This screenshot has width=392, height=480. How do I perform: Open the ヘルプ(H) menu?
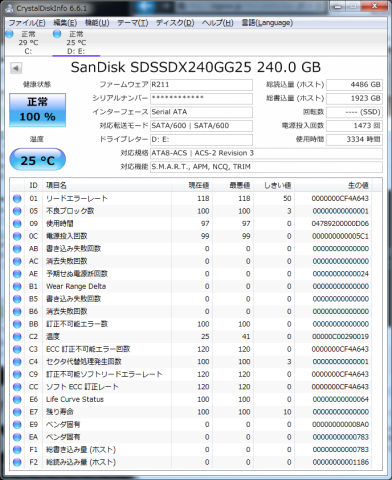(218, 23)
